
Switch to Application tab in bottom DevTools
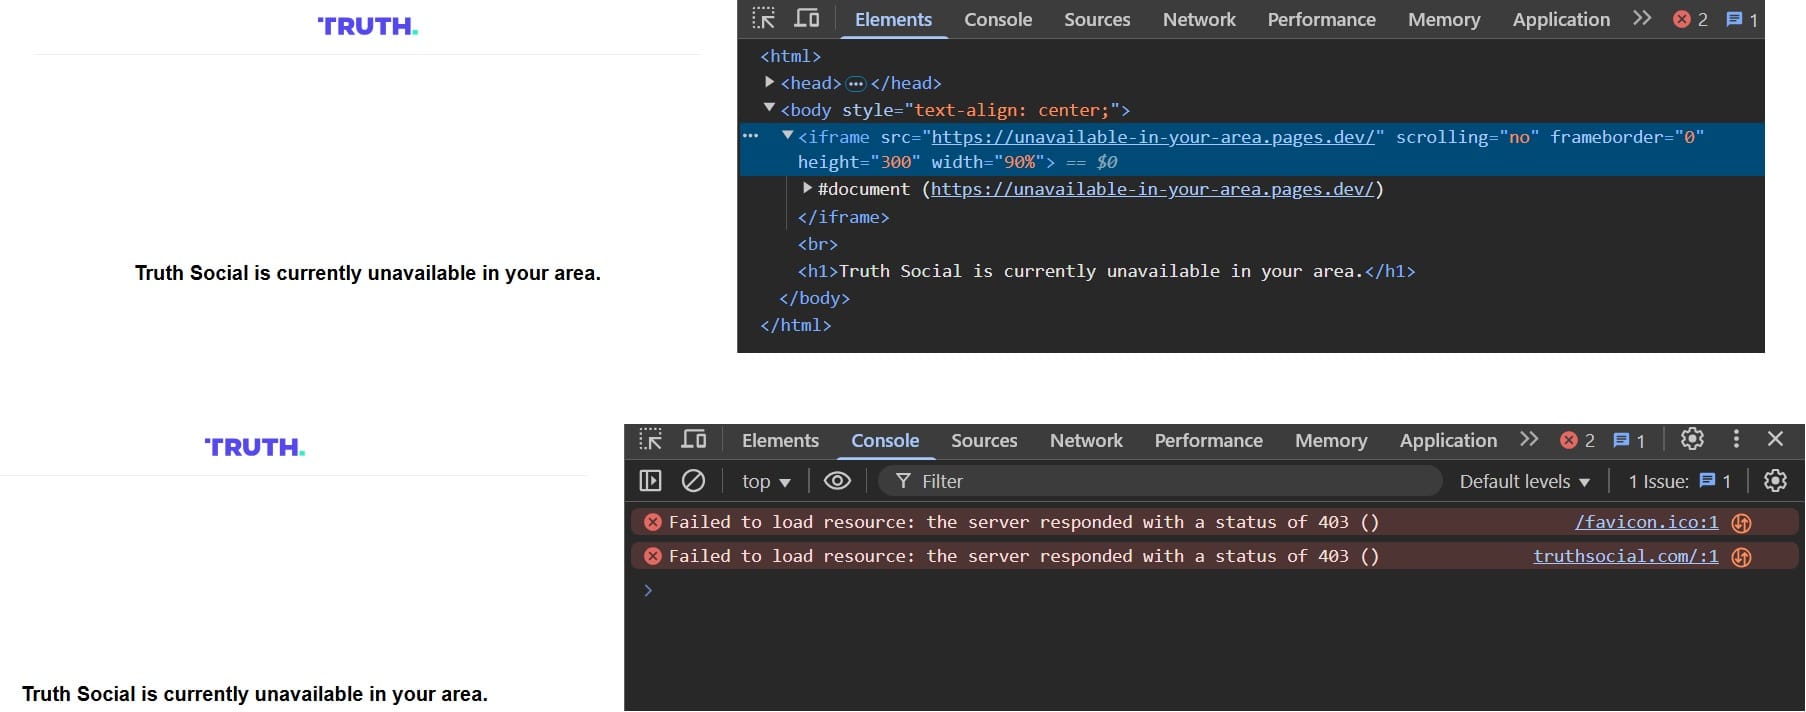click(1448, 441)
